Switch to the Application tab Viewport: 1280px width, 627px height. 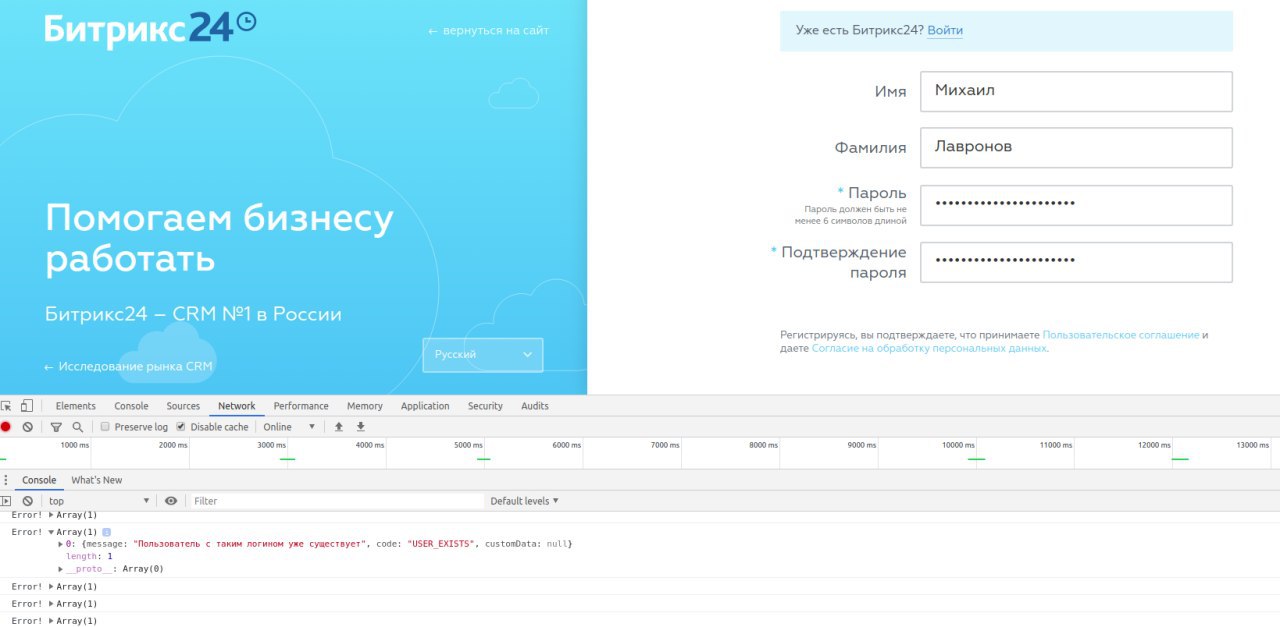click(x=425, y=406)
